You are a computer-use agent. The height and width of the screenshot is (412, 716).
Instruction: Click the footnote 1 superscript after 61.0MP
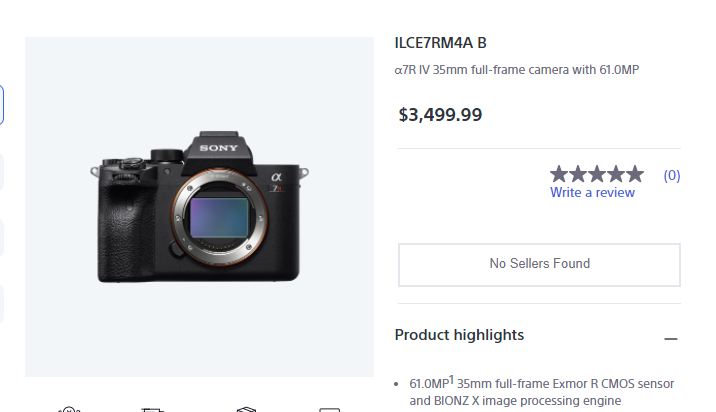point(451,378)
